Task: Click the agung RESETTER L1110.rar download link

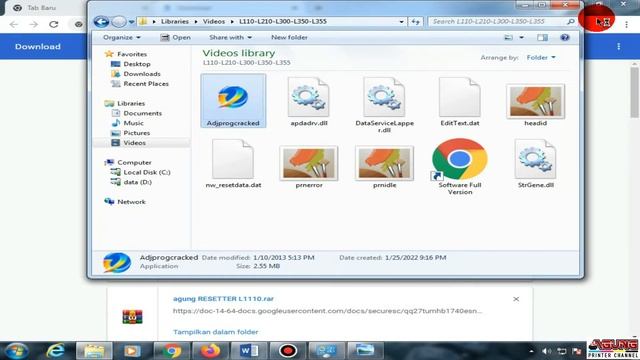Action: point(223,299)
